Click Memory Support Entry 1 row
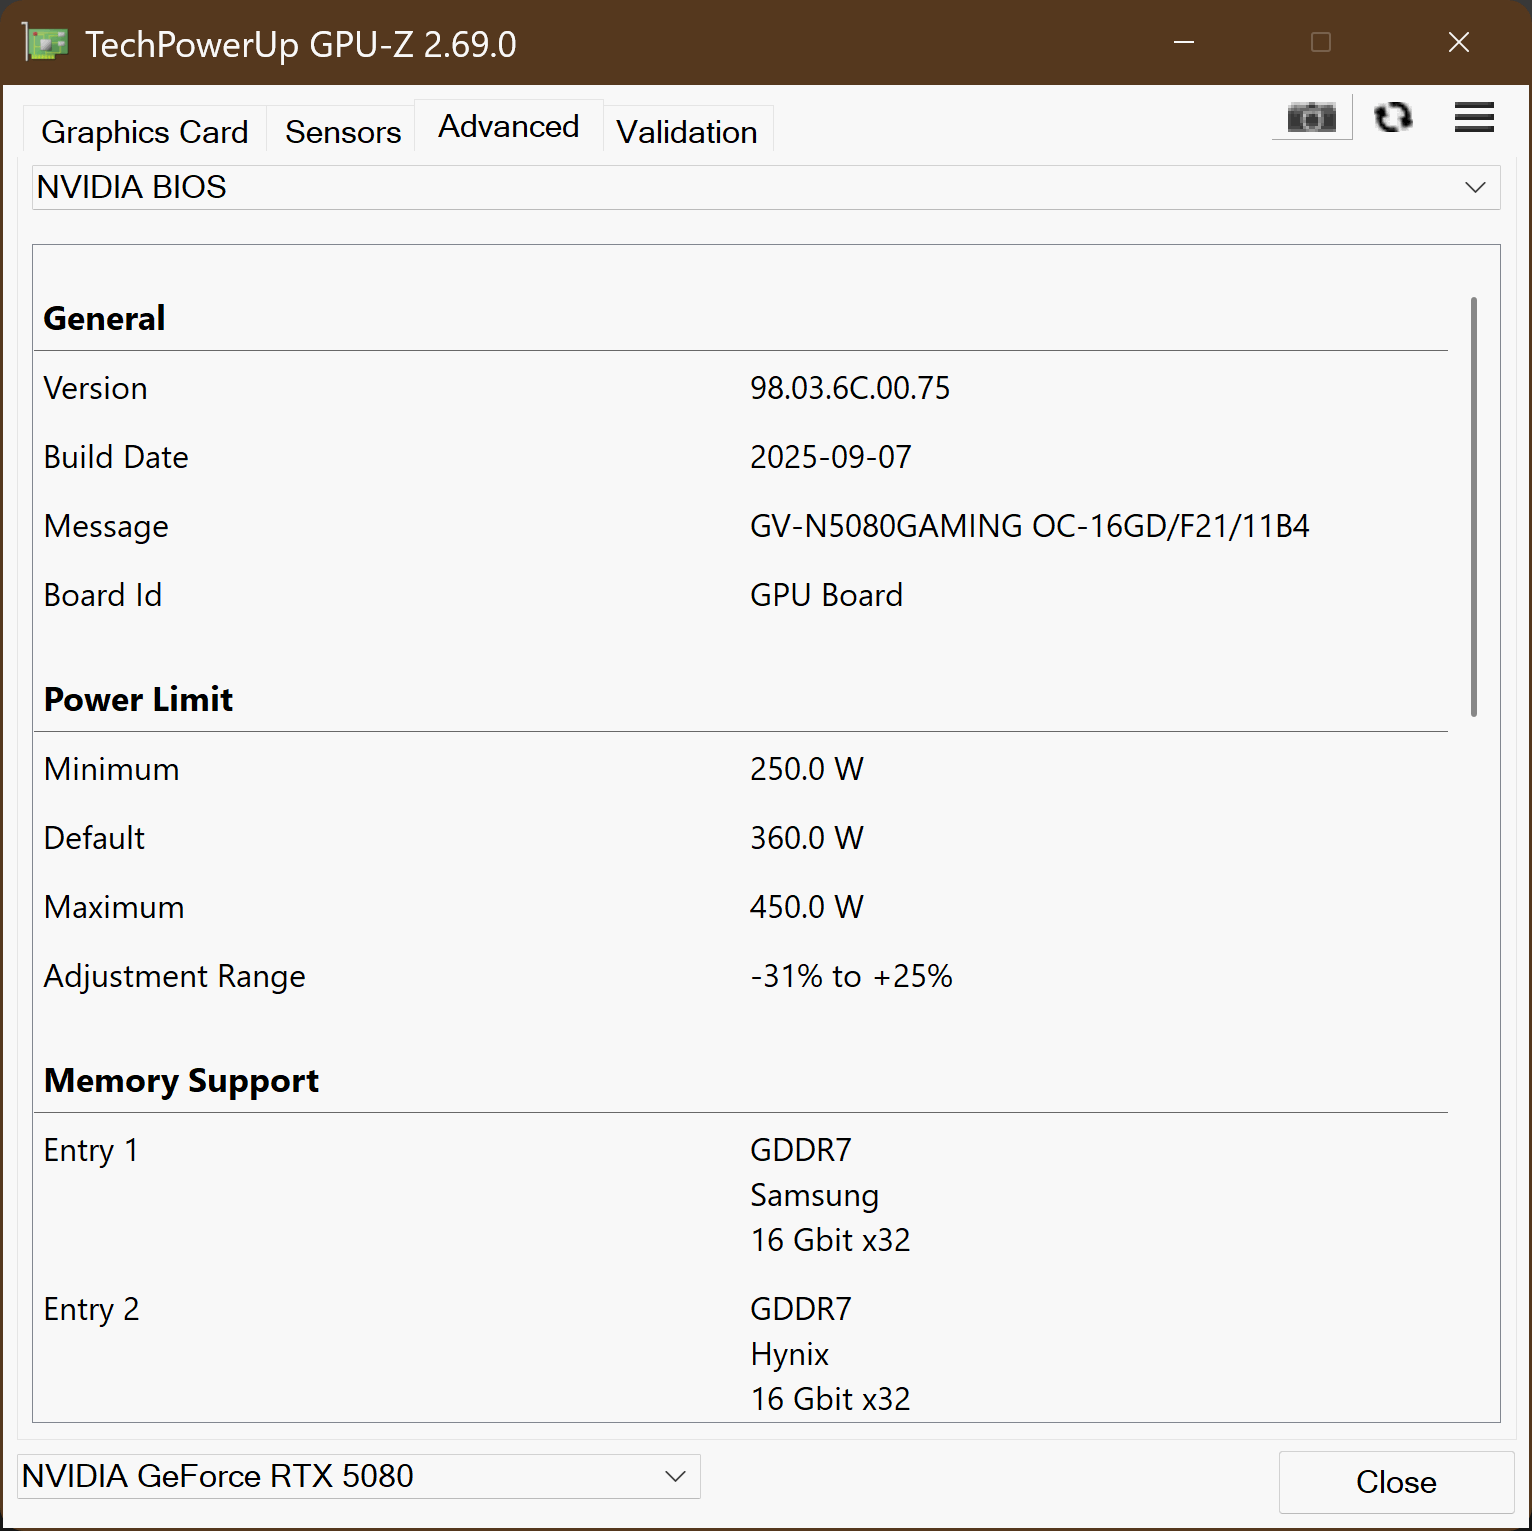The width and height of the screenshot is (1532, 1531). [x=741, y=1195]
